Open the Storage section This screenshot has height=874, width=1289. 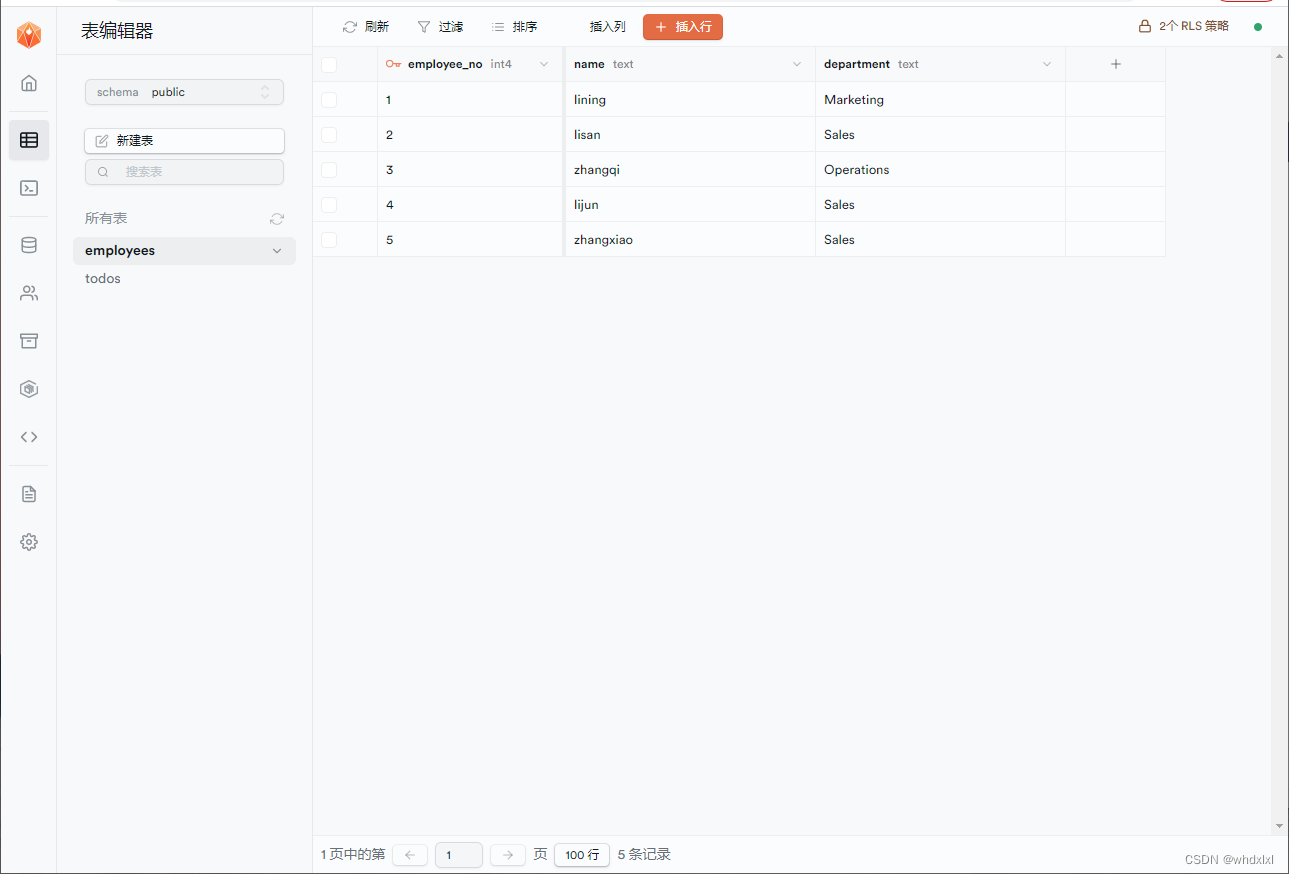point(28,340)
